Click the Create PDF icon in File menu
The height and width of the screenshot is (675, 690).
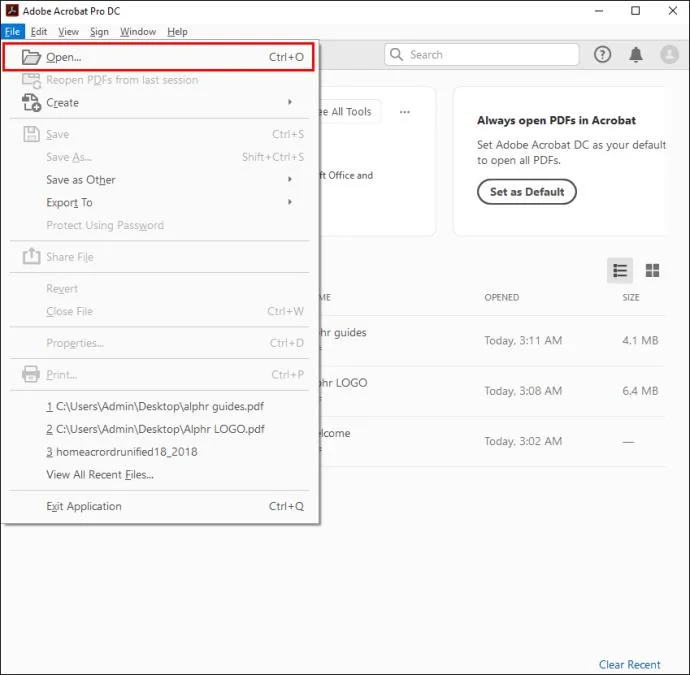(31, 102)
